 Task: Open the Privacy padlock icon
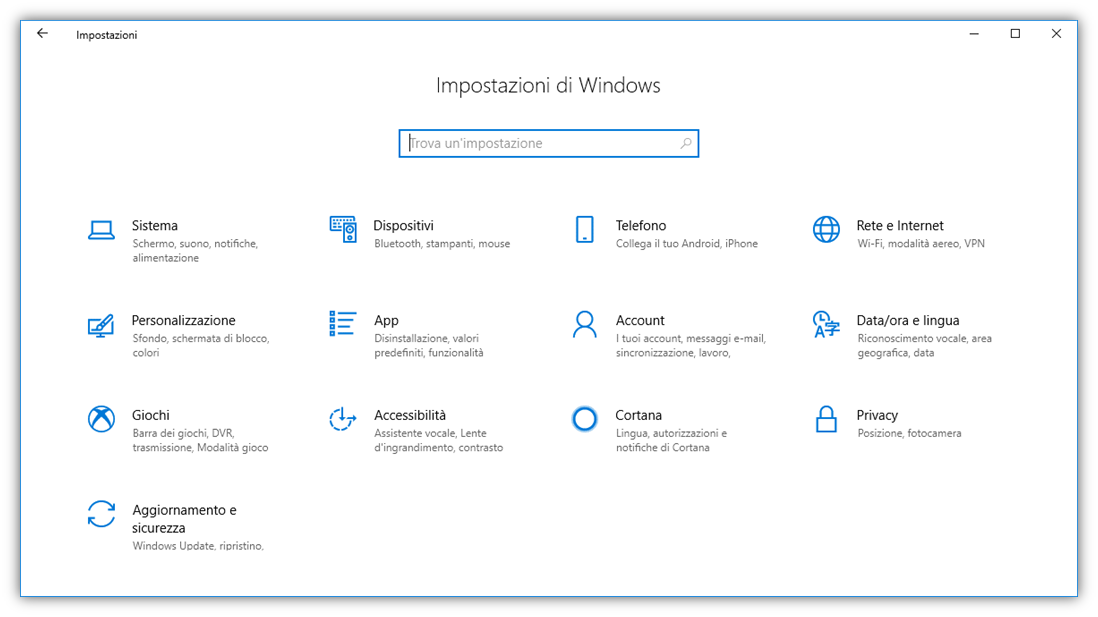826,419
